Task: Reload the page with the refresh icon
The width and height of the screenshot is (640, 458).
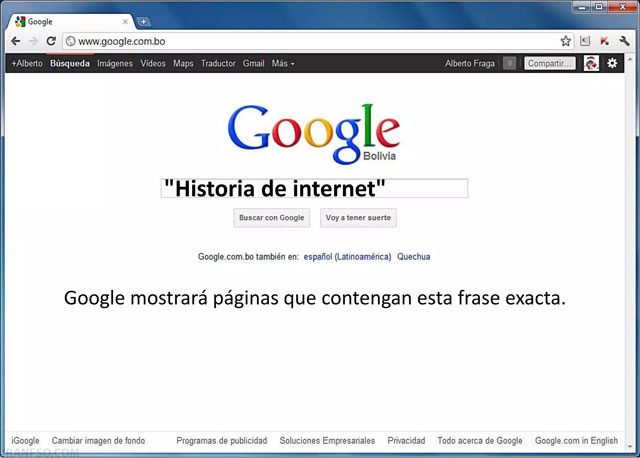Action: pos(51,41)
